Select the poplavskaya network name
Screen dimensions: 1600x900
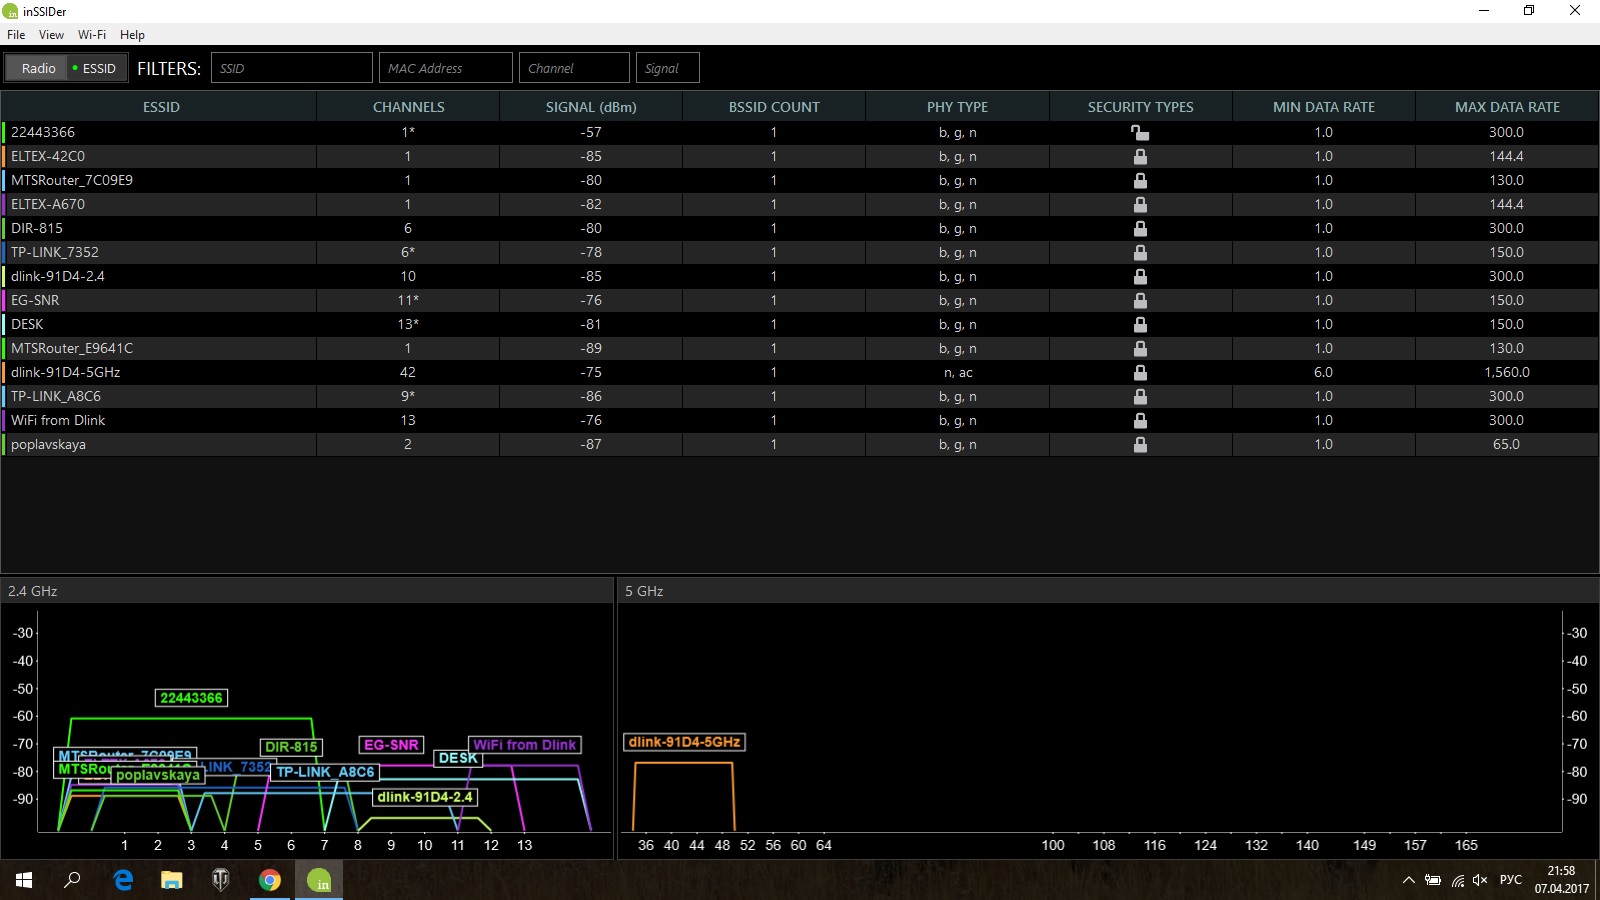click(48, 444)
